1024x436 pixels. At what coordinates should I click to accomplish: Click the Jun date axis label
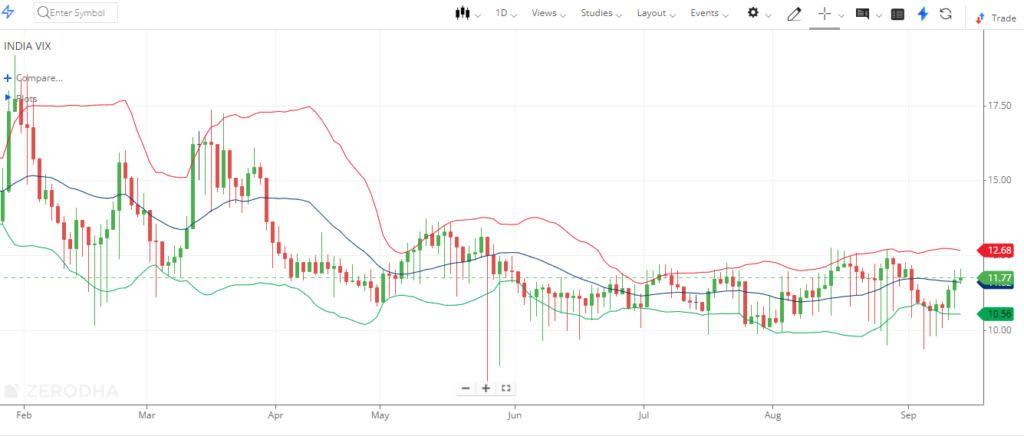click(515, 414)
